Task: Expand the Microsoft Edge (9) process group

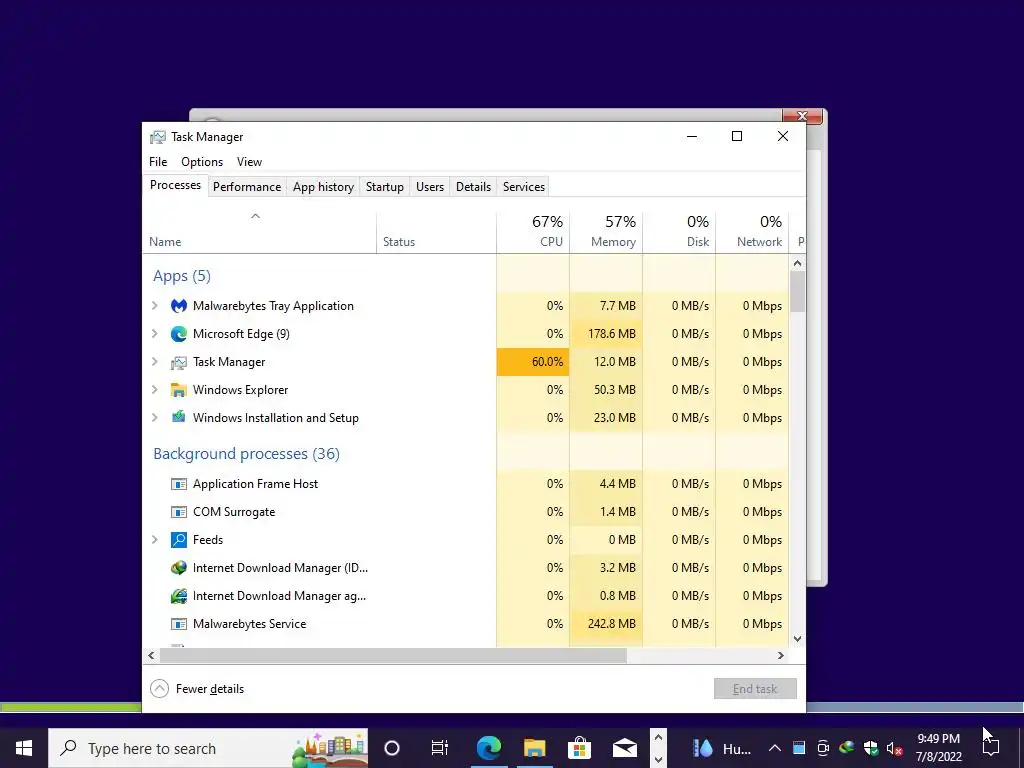Action: (x=155, y=334)
